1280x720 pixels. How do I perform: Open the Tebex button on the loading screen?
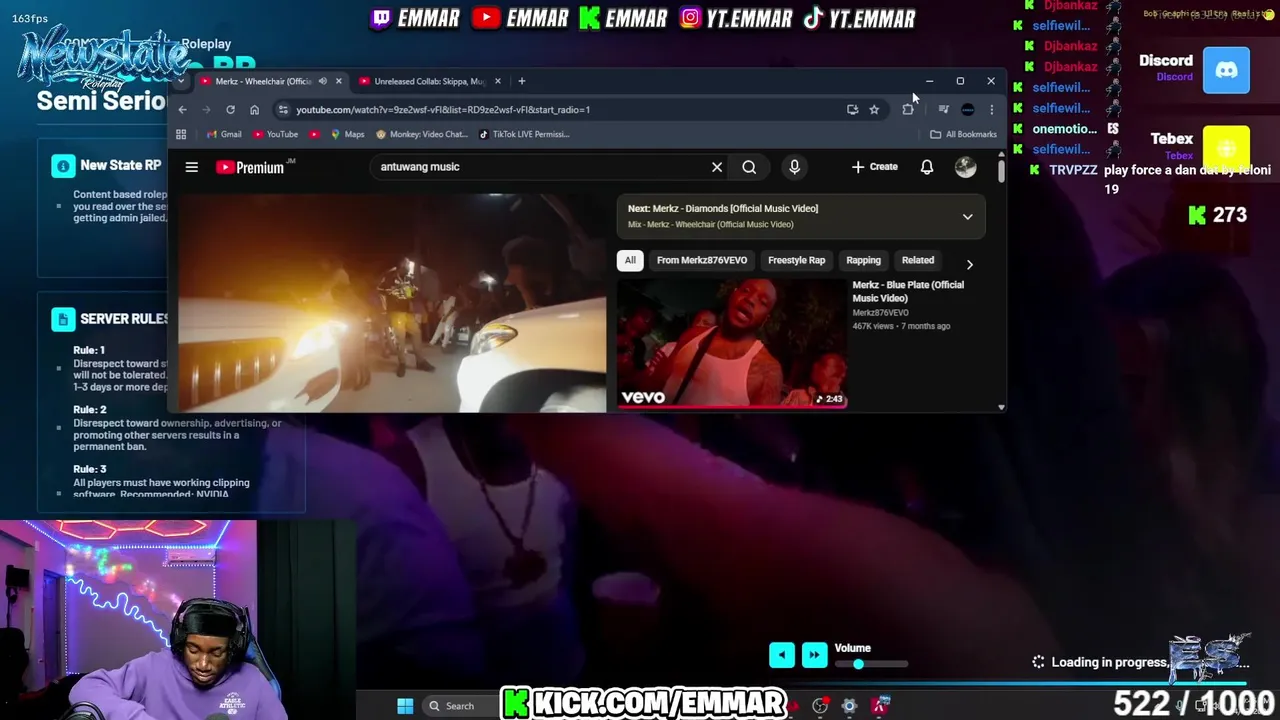(1226, 148)
